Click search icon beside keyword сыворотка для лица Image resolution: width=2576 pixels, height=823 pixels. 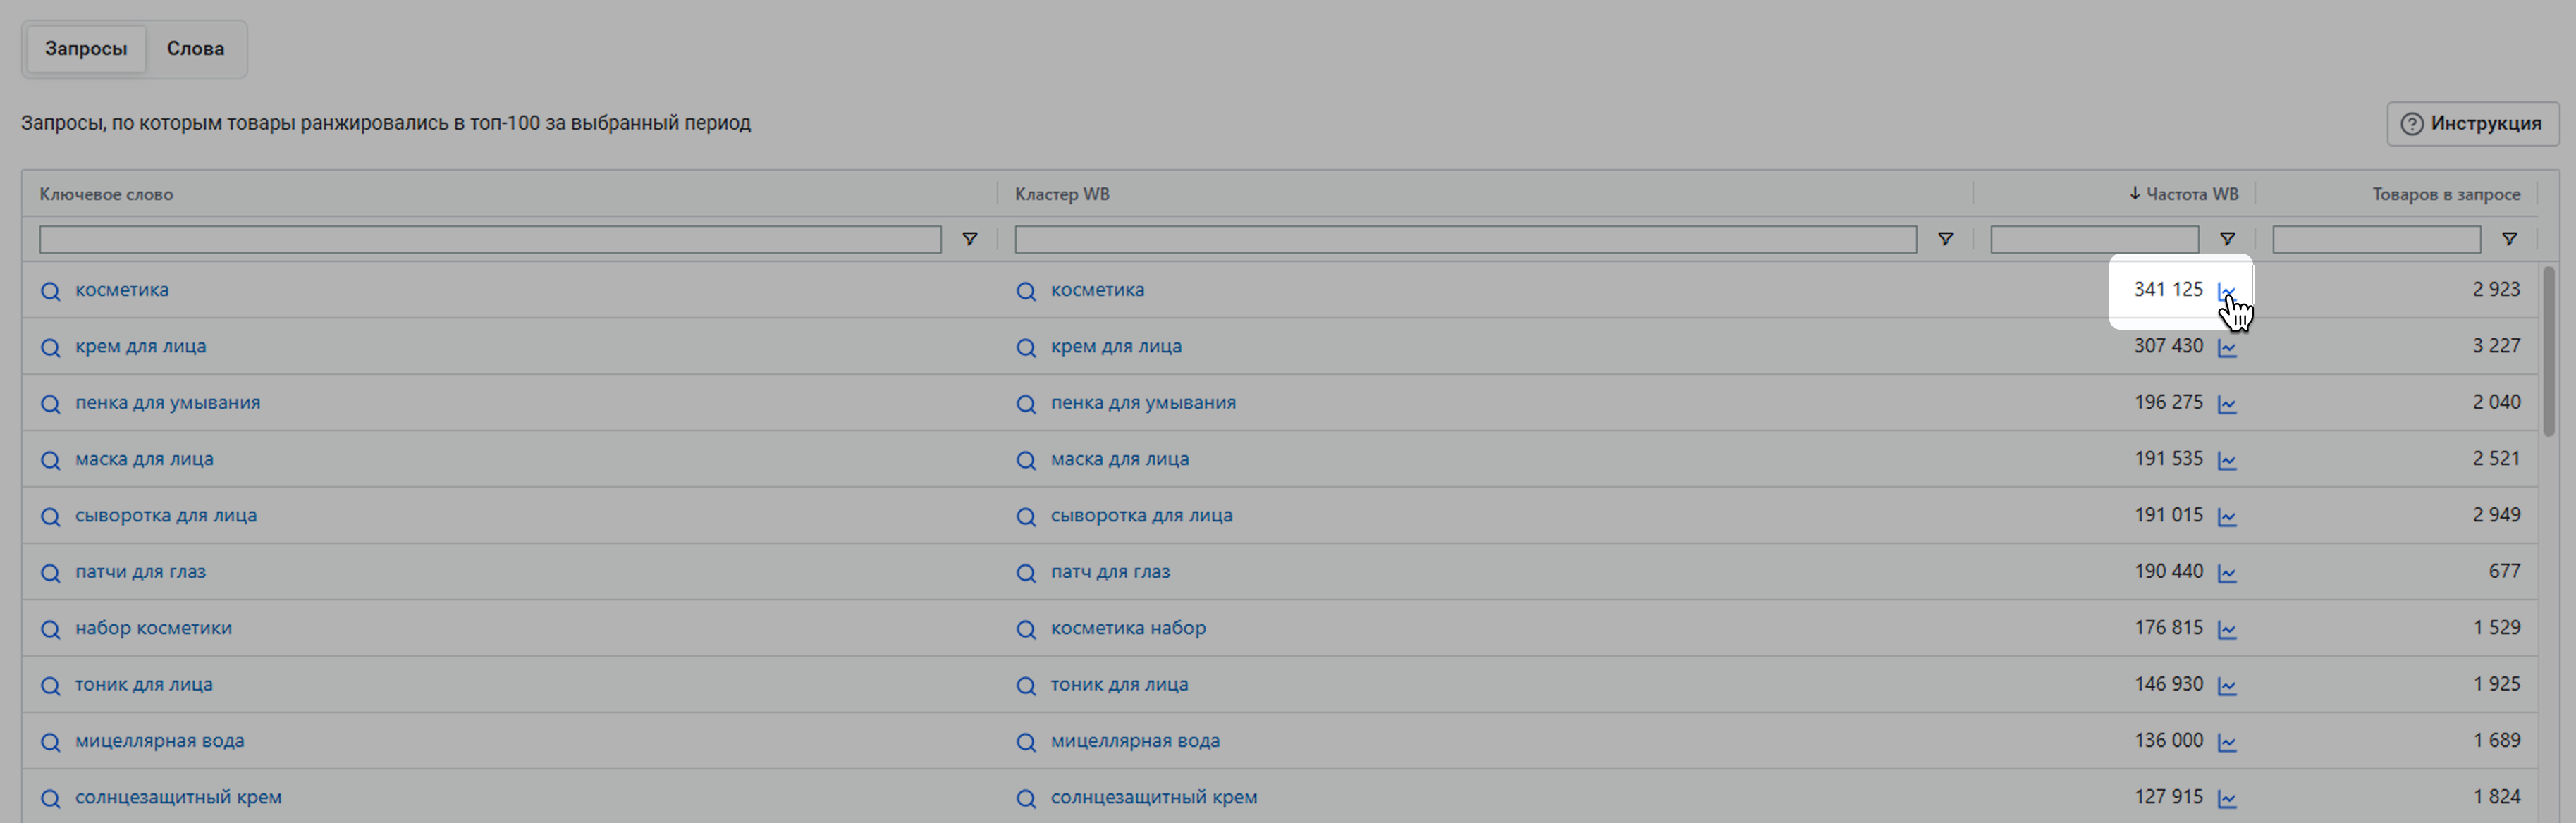pyautogui.click(x=50, y=516)
